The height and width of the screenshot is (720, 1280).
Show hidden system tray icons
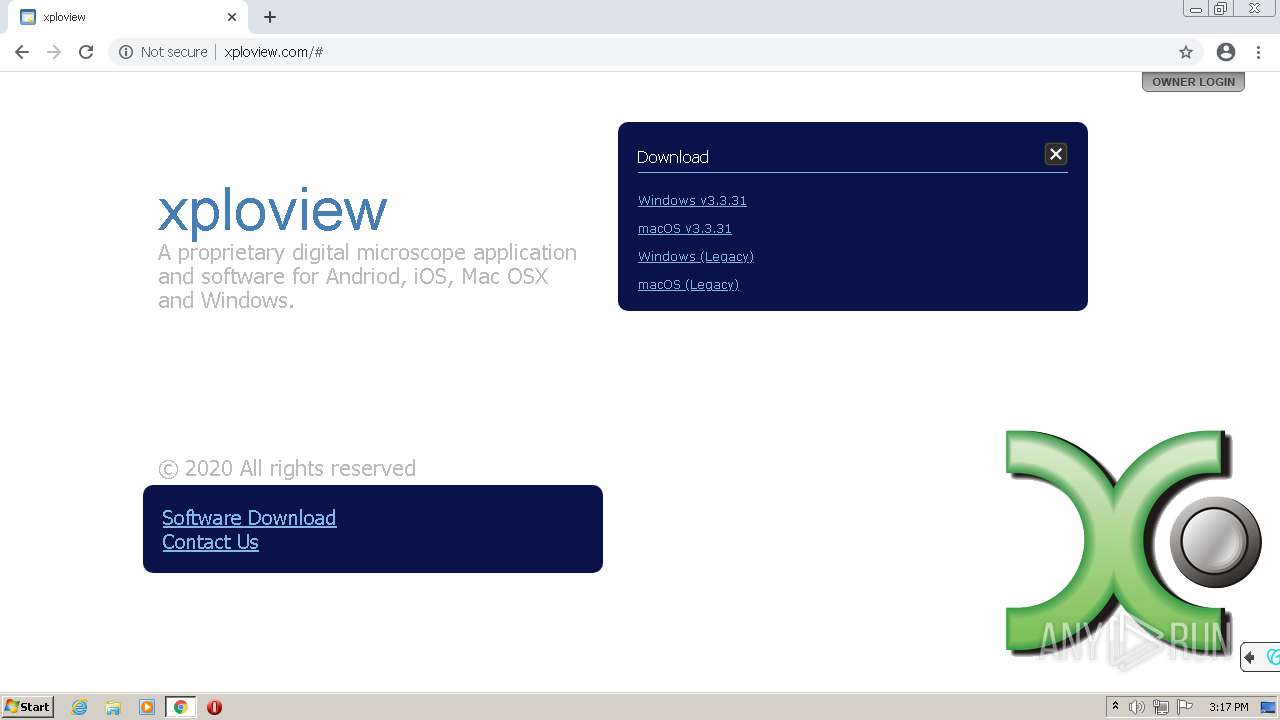pyautogui.click(x=1115, y=707)
